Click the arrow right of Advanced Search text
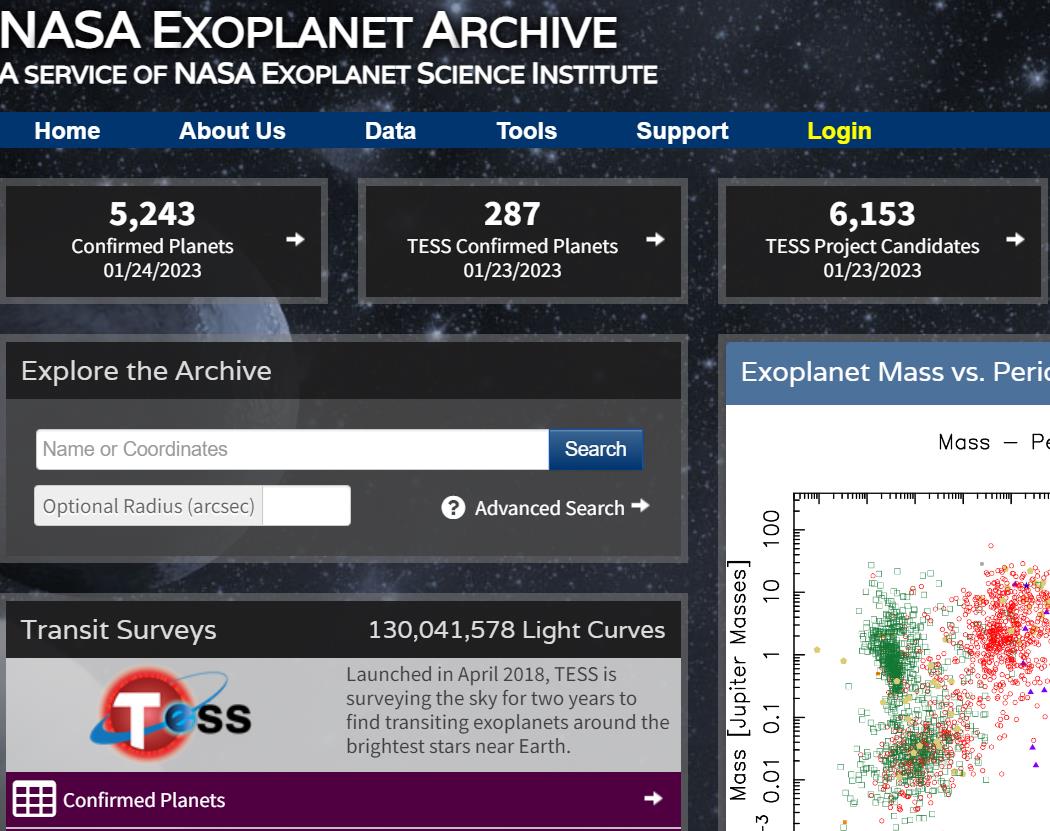The width and height of the screenshot is (1050, 831). click(640, 506)
